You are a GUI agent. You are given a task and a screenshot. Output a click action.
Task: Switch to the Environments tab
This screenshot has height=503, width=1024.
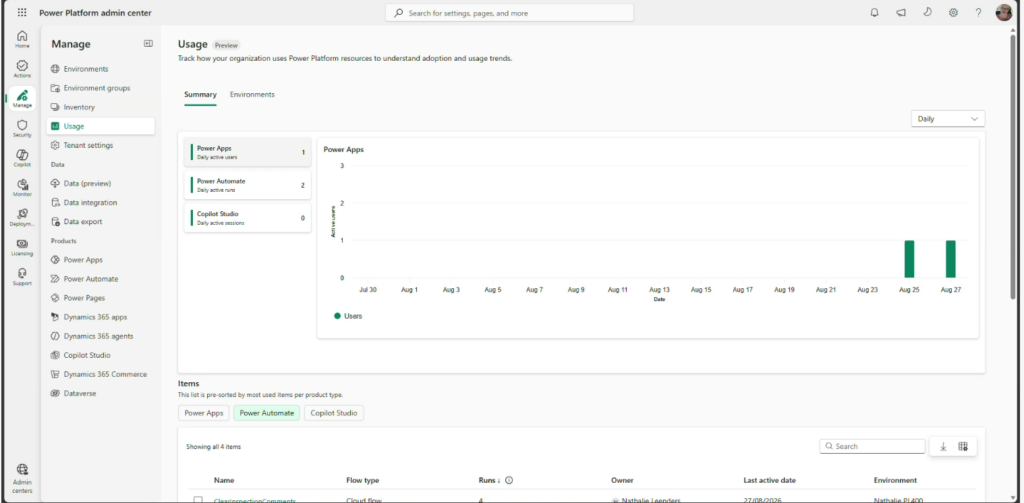[252, 95]
